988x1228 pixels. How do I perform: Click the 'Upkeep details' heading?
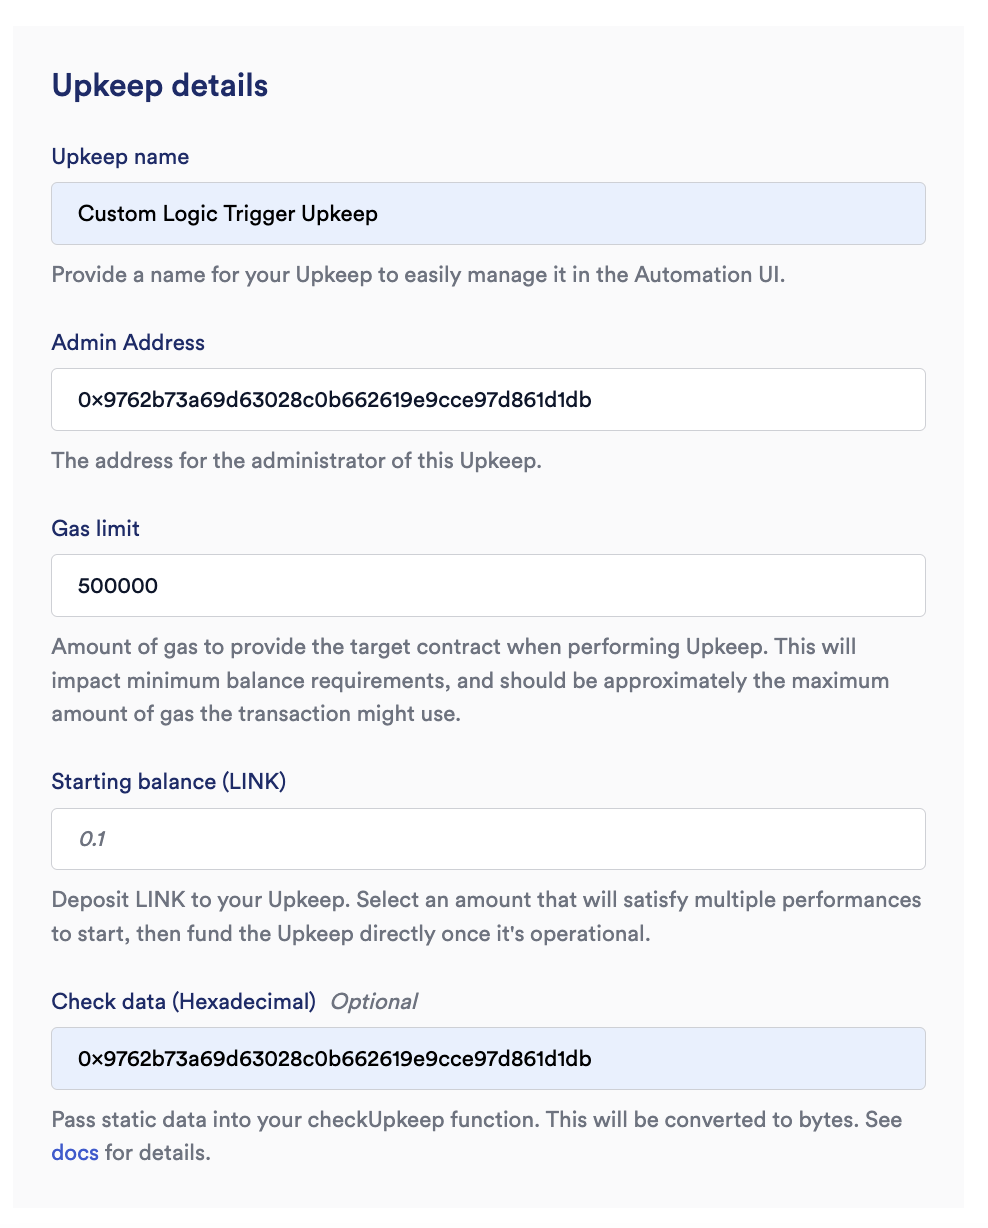tap(160, 86)
